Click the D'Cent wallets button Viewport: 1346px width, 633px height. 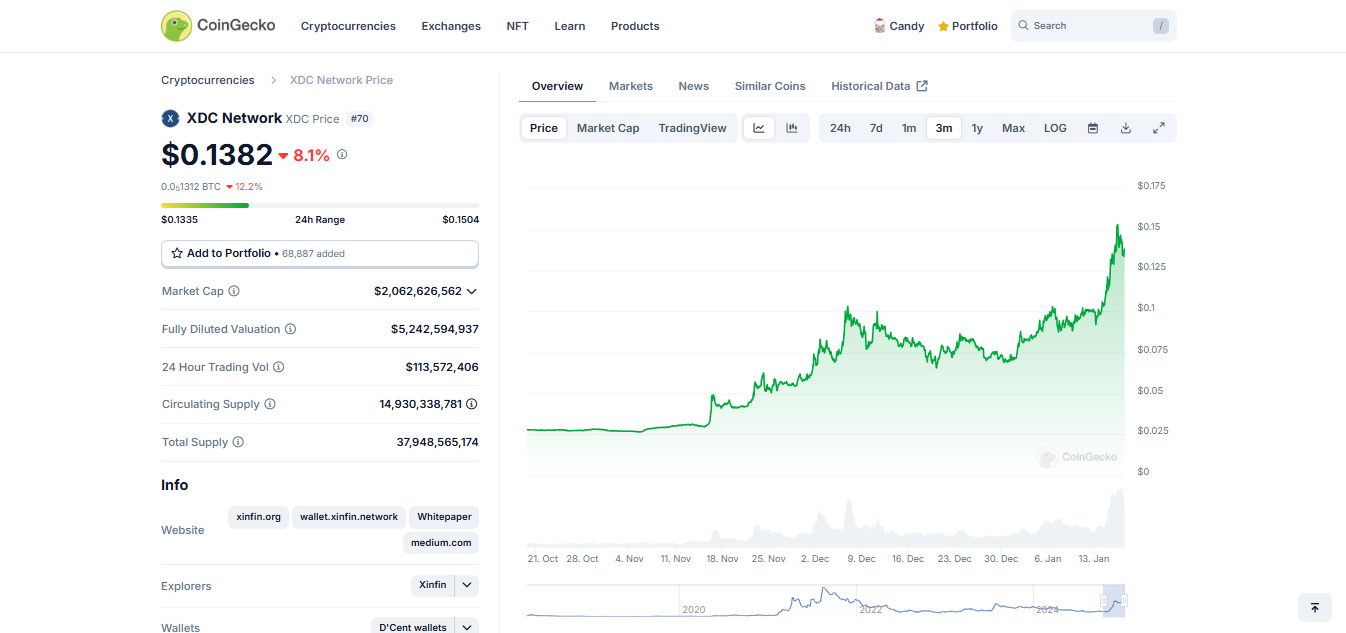click(413, 628)
